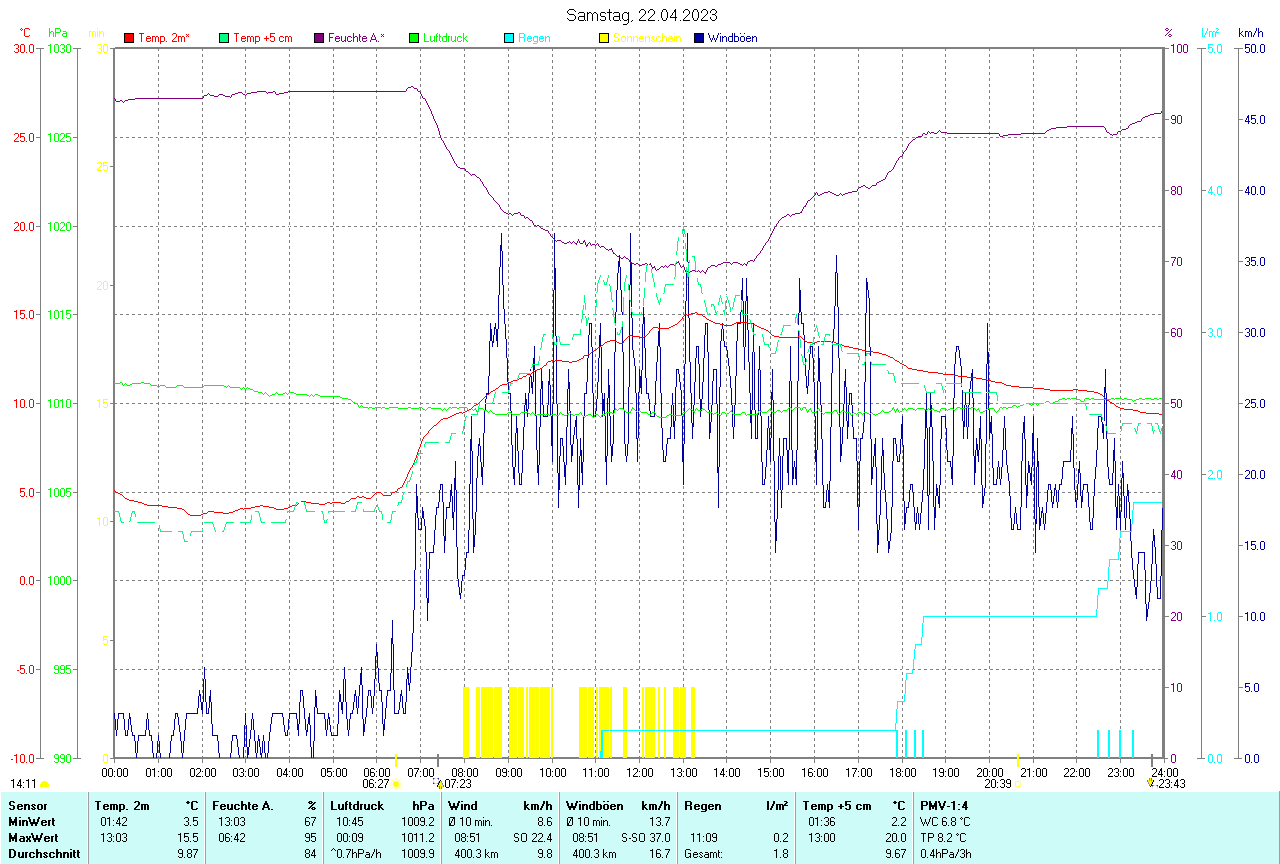Screen dimensions: 1280x864
Task: Click the '^0.7hPa/h' value
Action: [x=356, y=854]
